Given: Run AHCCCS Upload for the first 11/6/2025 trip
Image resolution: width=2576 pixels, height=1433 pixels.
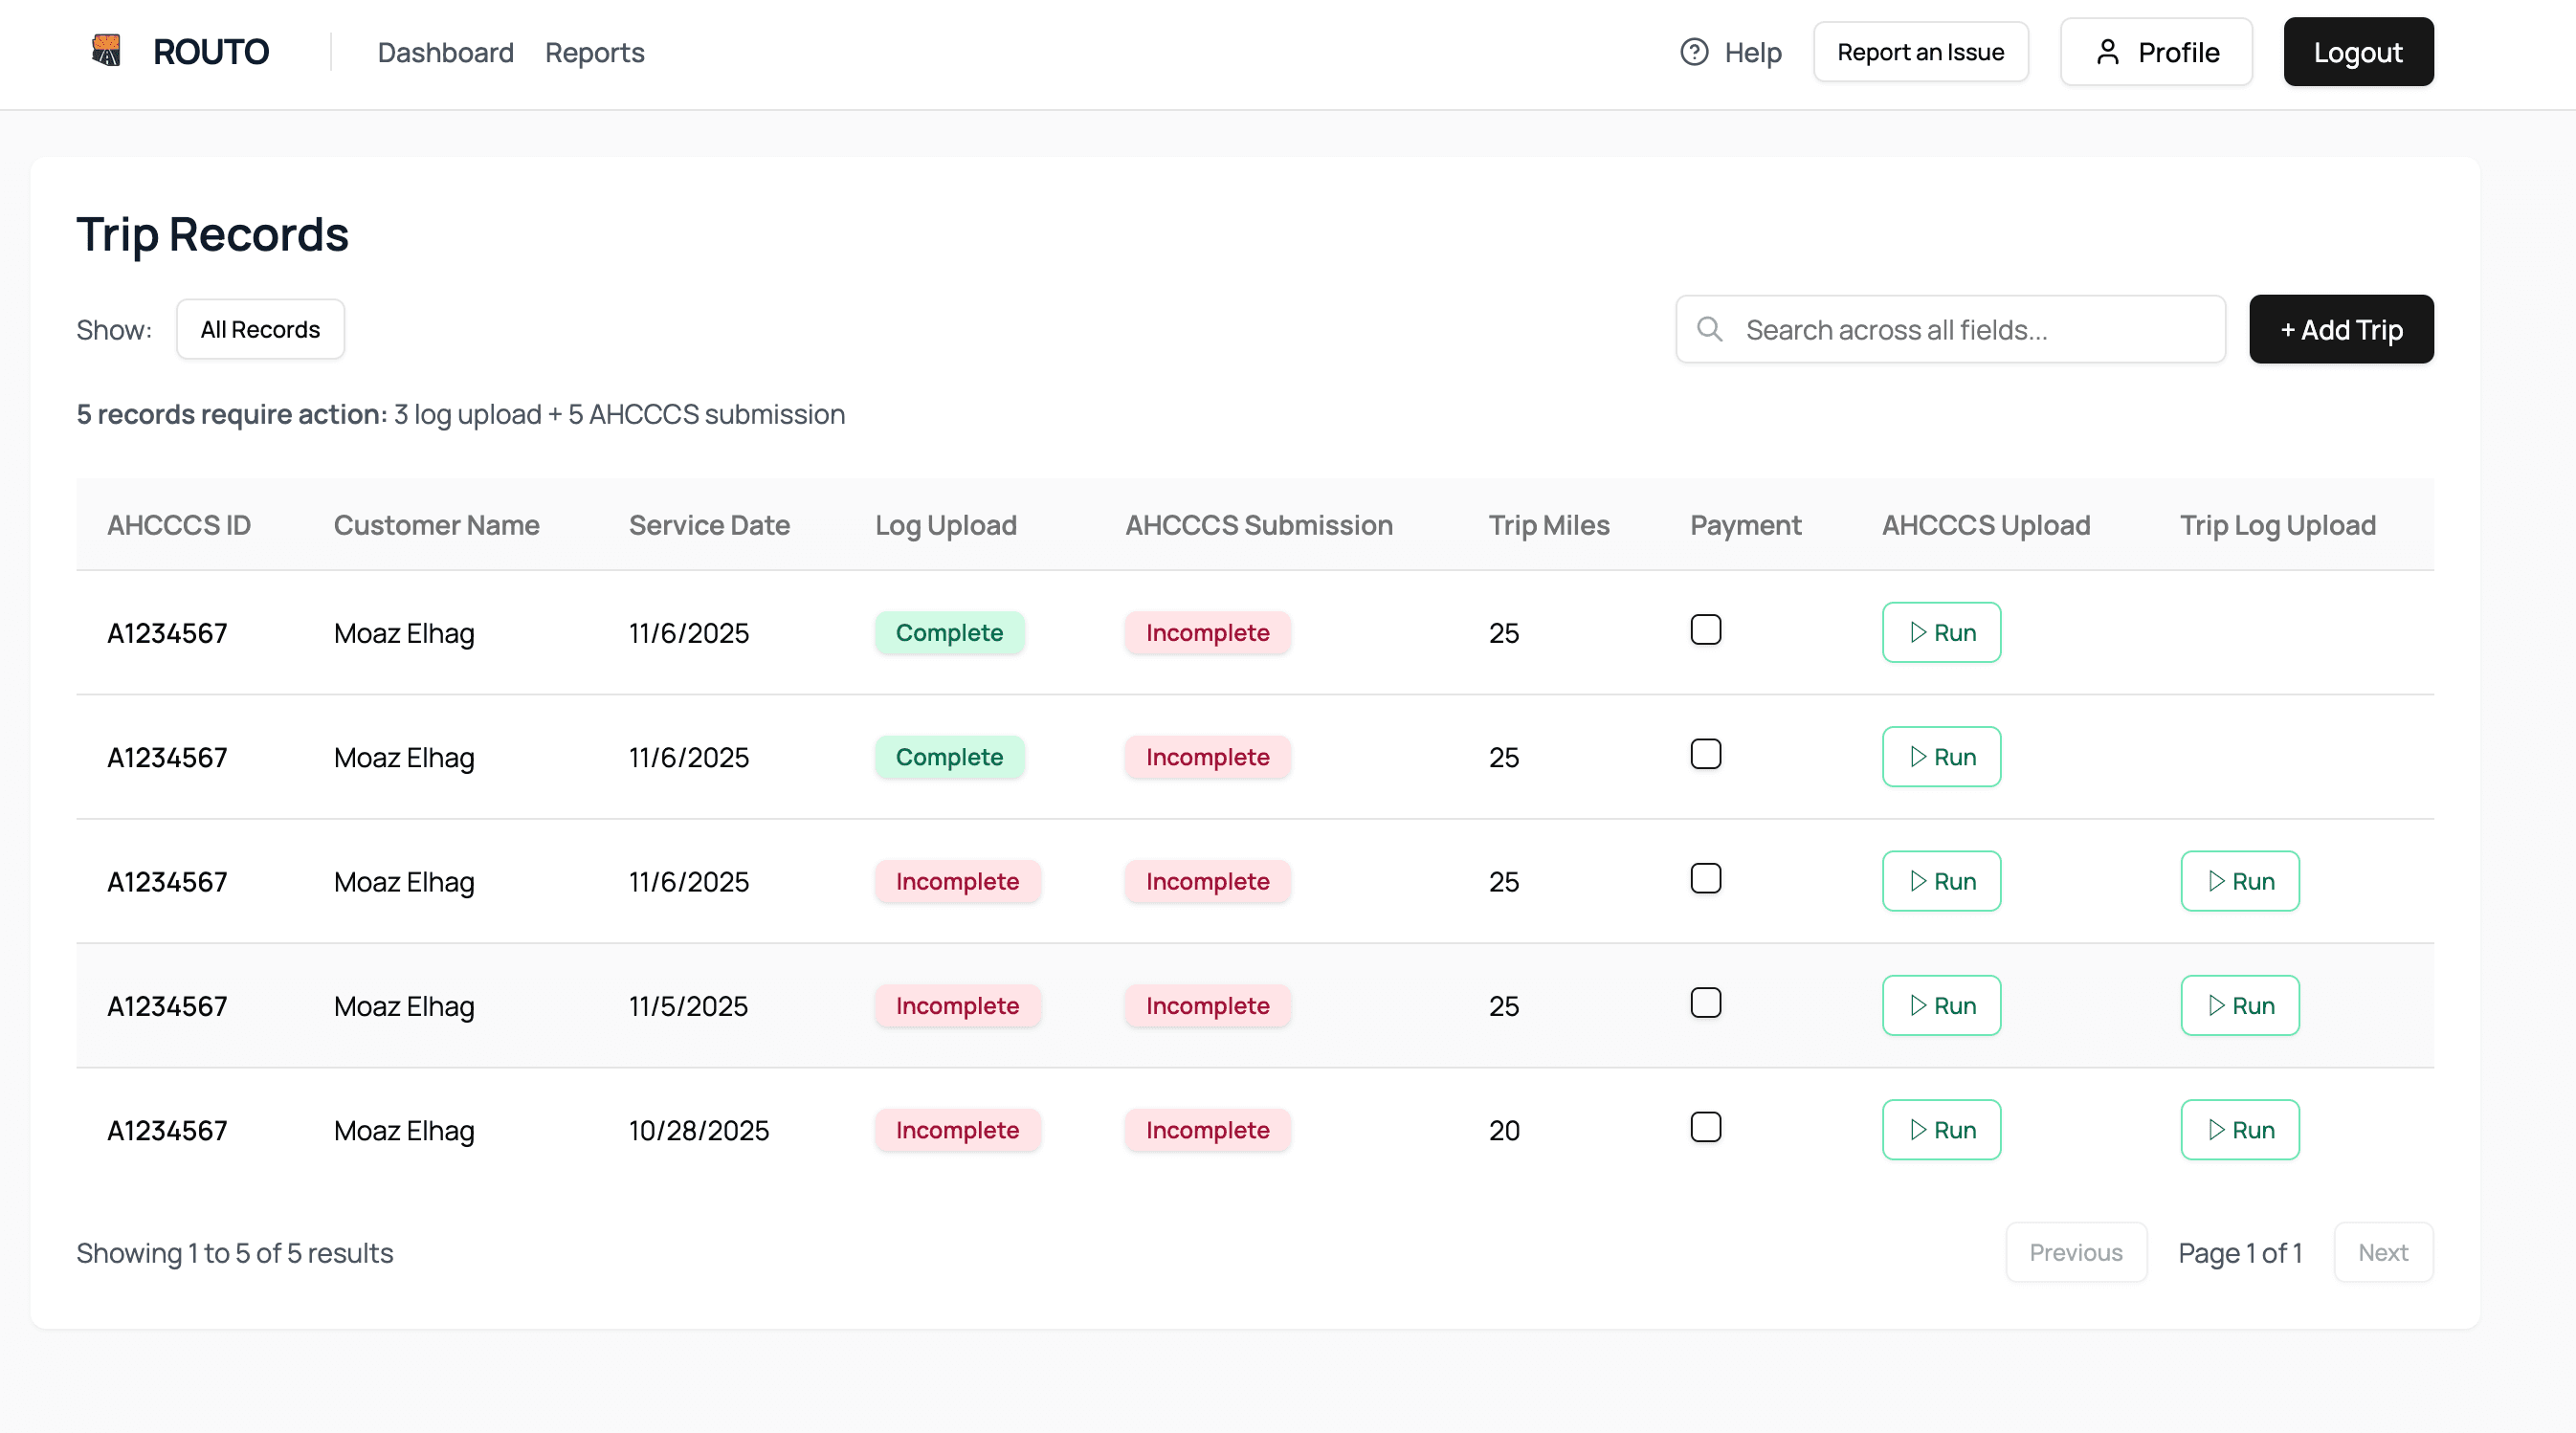Looking at the screenshot, I should pos(1940,632).
